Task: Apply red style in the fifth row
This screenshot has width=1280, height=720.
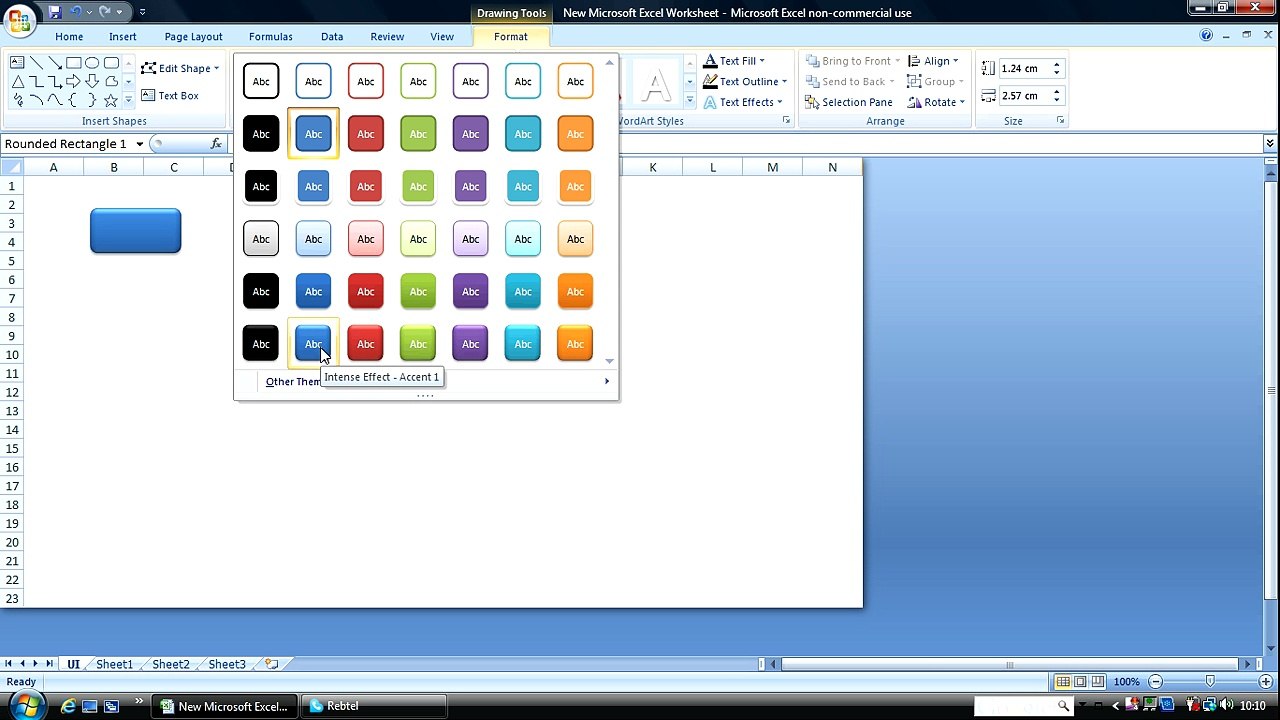Action: click(x=366, y=291)
